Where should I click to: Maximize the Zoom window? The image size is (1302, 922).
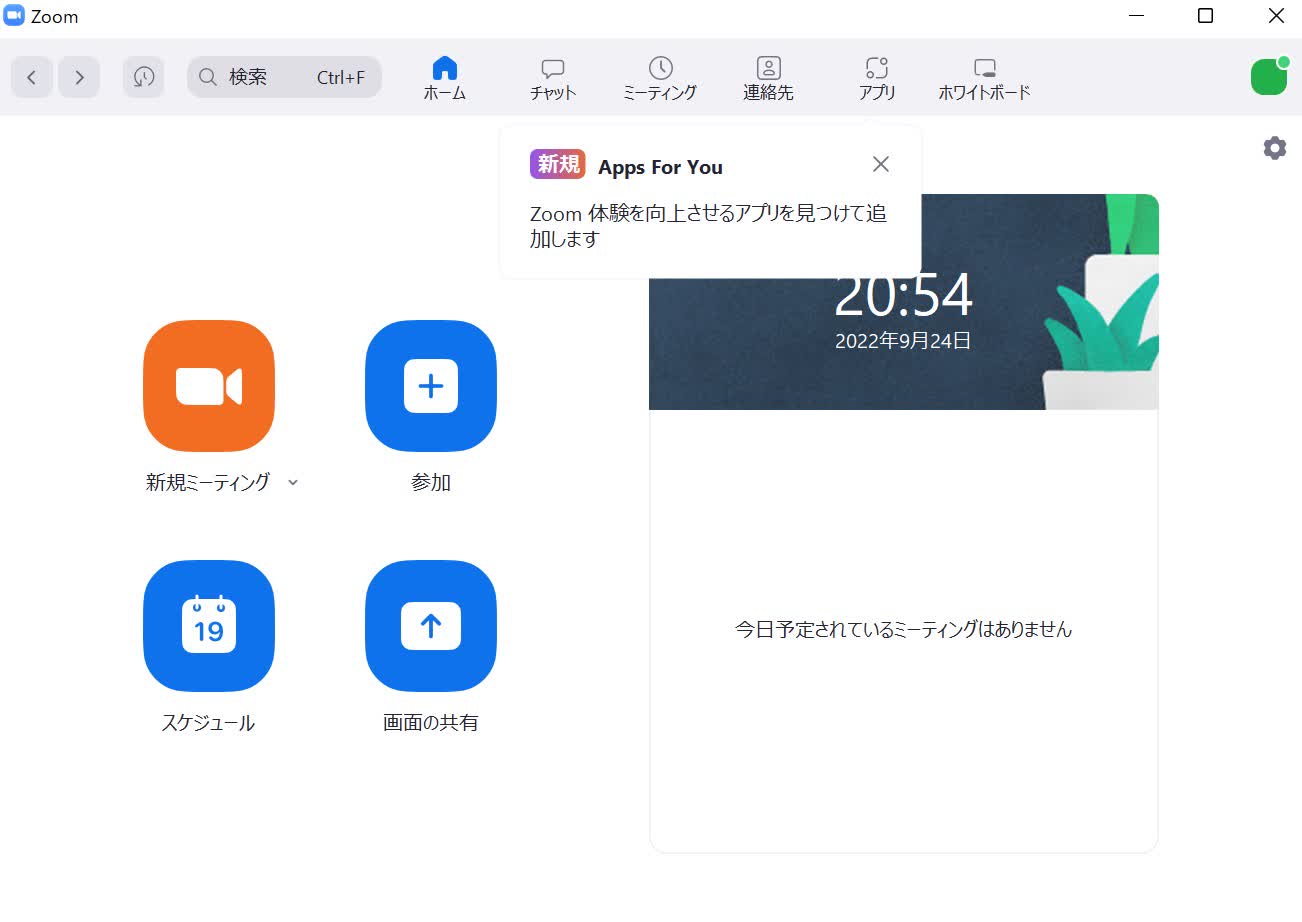pyautogui.click(x=1206, y=16)
